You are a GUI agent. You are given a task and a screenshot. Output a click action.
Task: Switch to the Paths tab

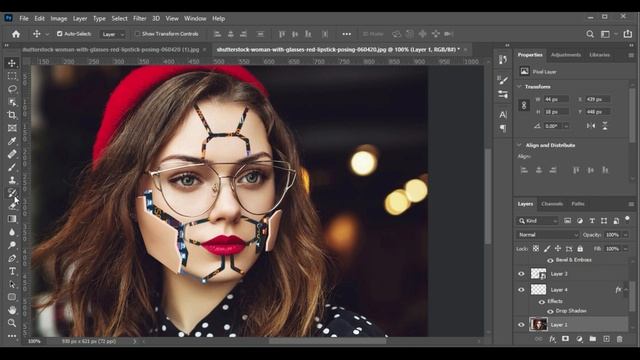tap(578, 204)
